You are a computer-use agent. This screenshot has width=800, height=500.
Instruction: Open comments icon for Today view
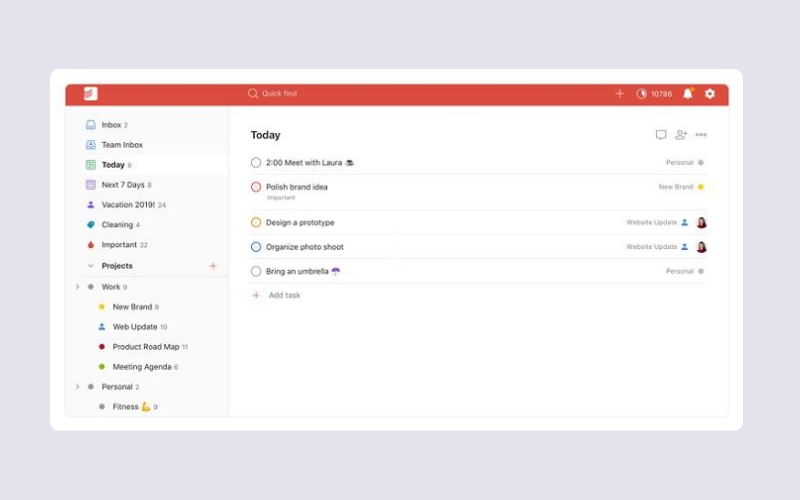click(x=661, y=135)
